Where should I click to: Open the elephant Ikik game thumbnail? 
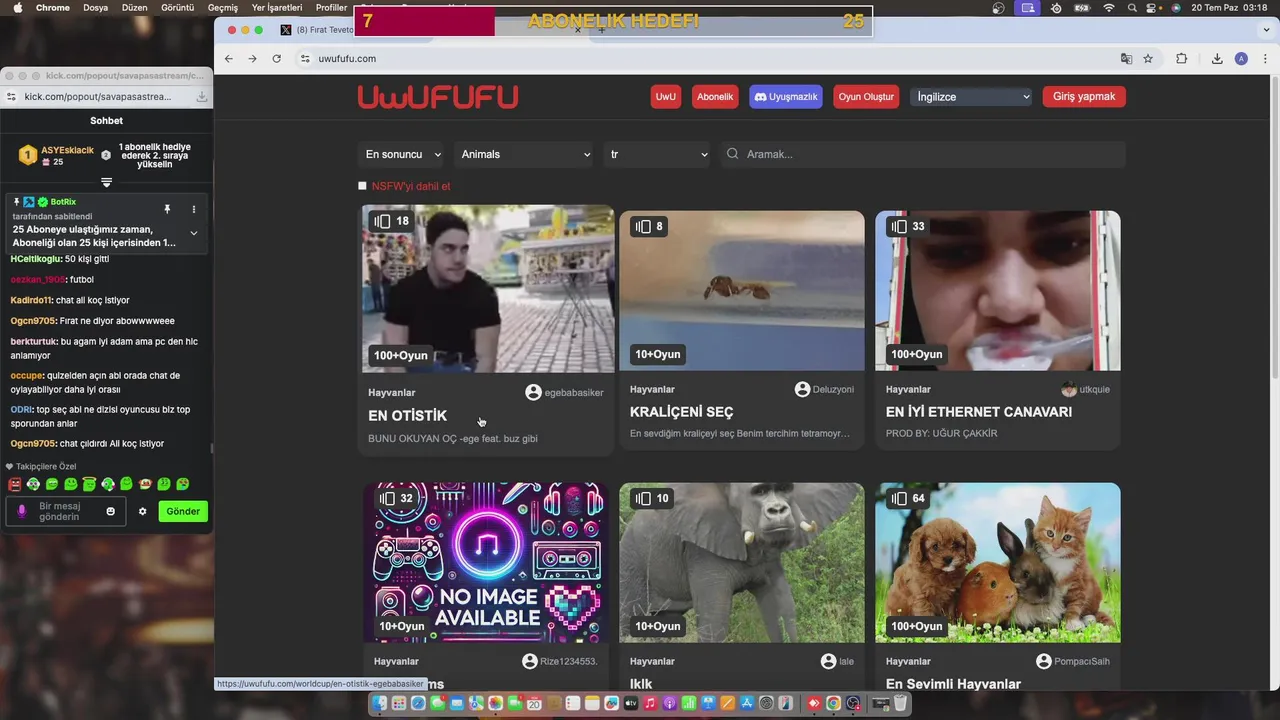(x=742, y=563)
